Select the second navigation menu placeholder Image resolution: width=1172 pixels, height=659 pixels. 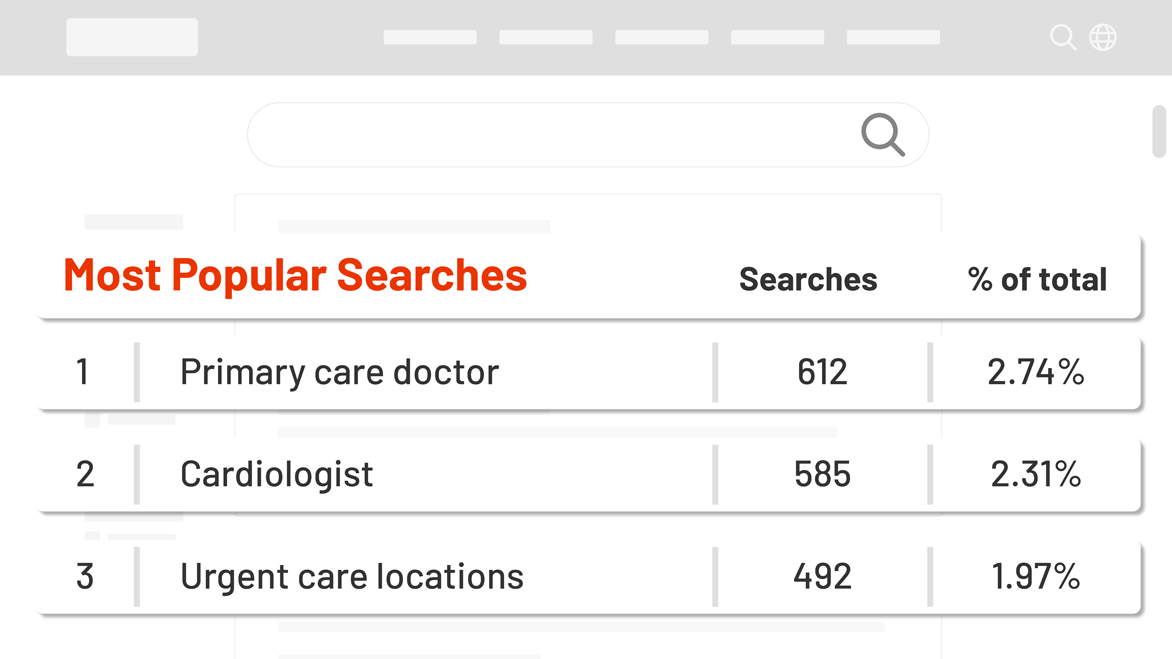pyautogui.click(x=546, y=37)
